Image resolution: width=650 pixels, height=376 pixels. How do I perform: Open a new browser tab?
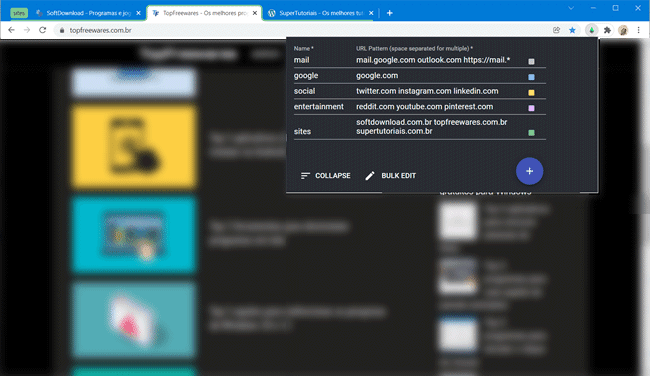(389, 13)
